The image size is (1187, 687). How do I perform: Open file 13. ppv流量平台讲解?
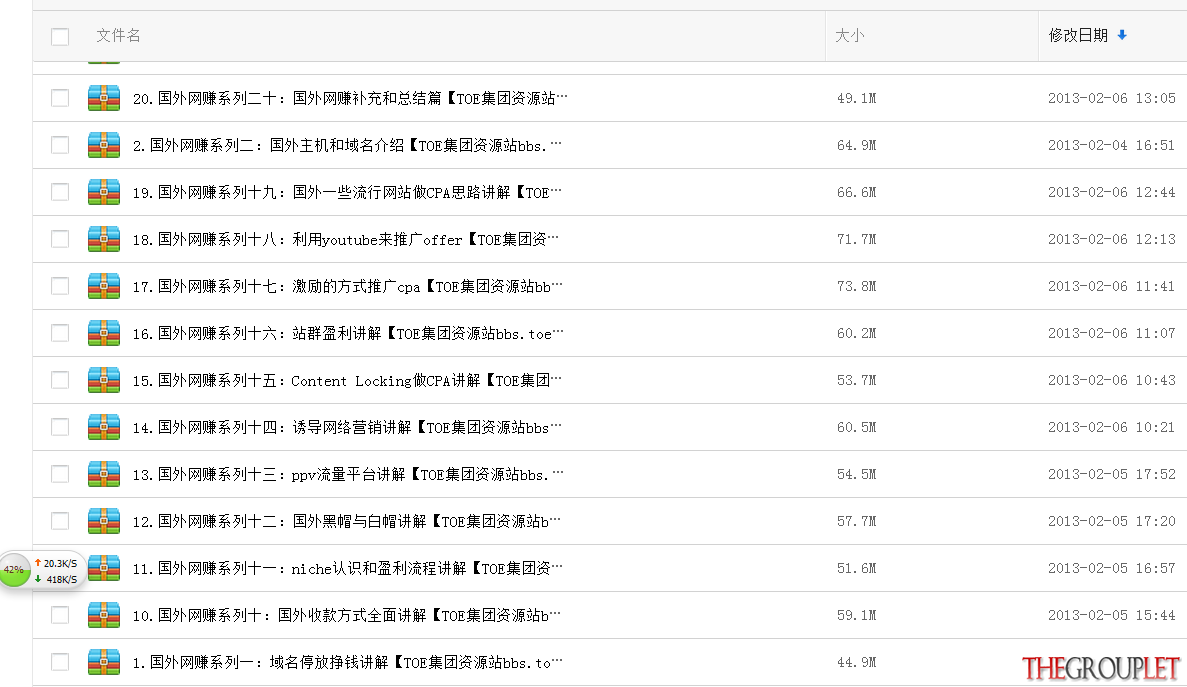(348, 474)
